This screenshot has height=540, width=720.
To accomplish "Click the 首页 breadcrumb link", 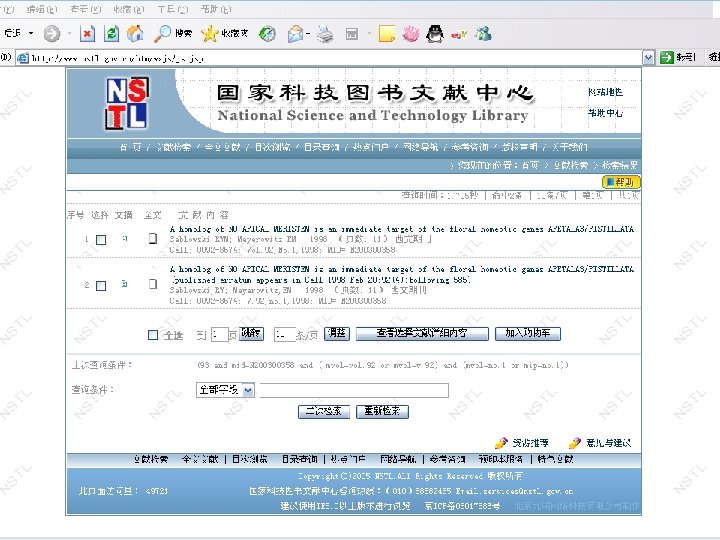I will [530, 165].
